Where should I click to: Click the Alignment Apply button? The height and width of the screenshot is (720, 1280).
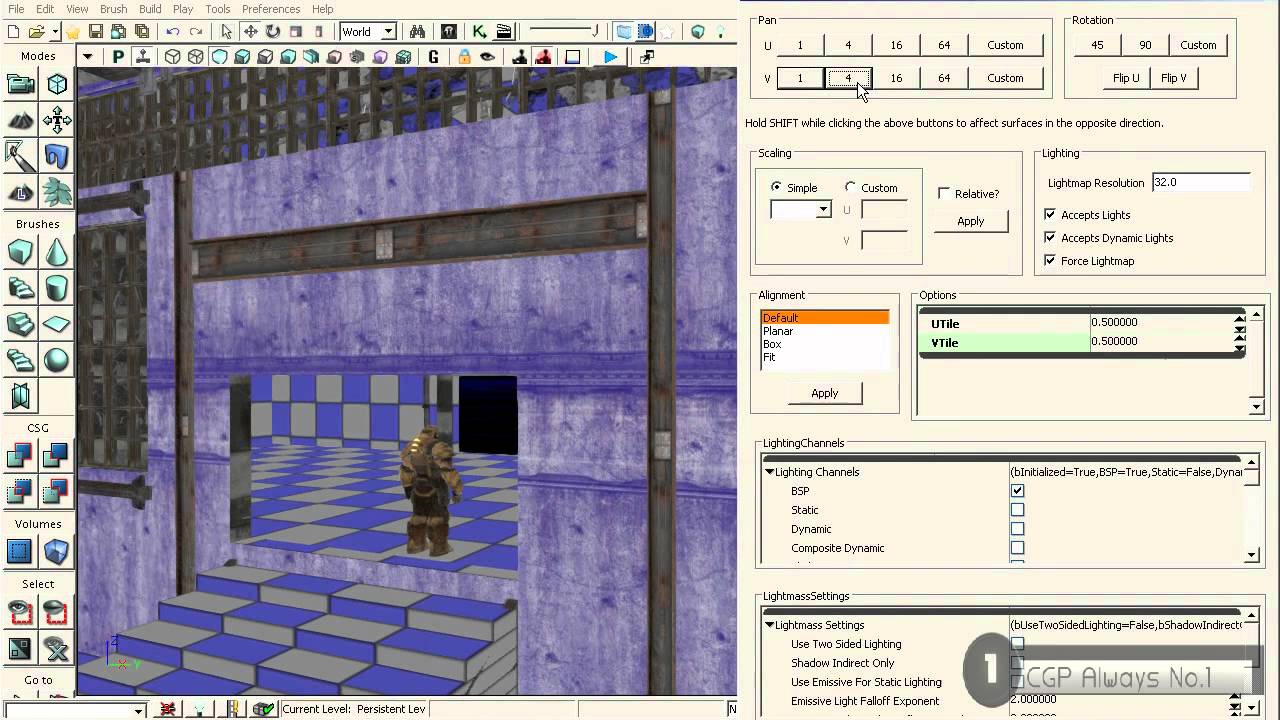coord(825,393)
